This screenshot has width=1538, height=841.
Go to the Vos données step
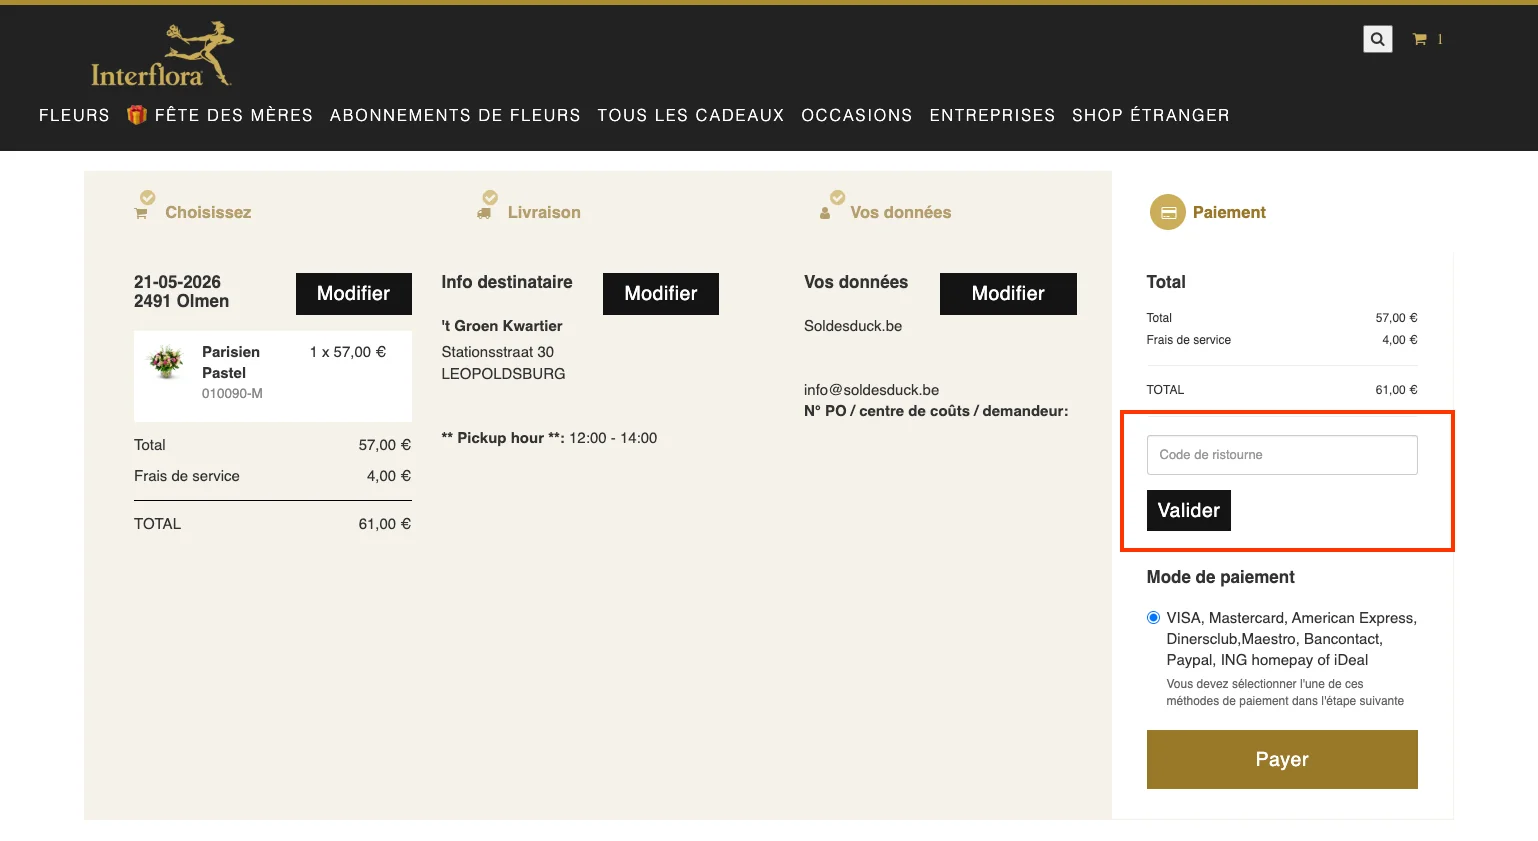[900, 212]
